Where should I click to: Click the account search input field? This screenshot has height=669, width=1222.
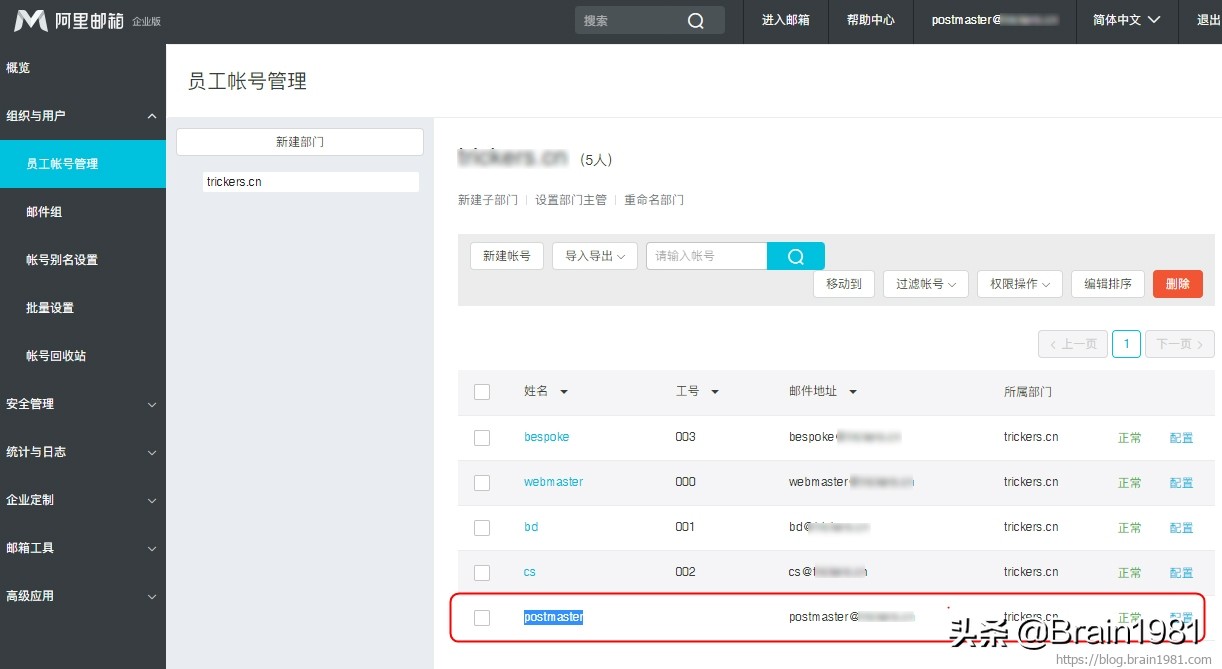click(x=706, y=256)
